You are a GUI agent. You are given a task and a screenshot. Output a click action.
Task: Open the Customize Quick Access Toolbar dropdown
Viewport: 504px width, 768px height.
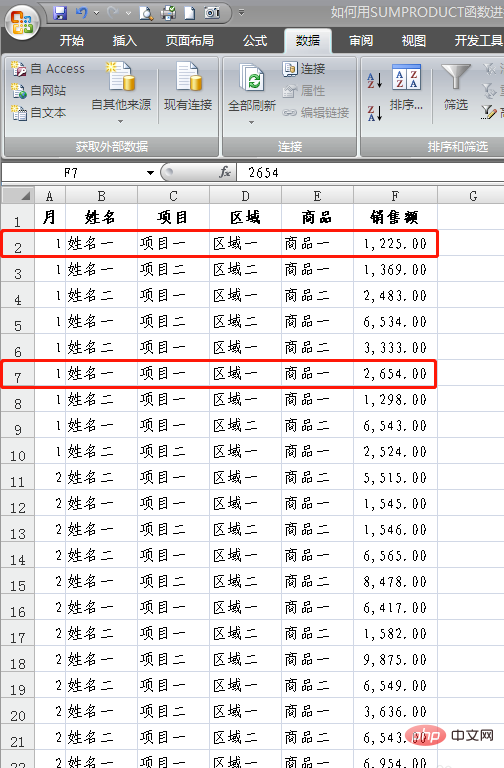pos(241,13)
